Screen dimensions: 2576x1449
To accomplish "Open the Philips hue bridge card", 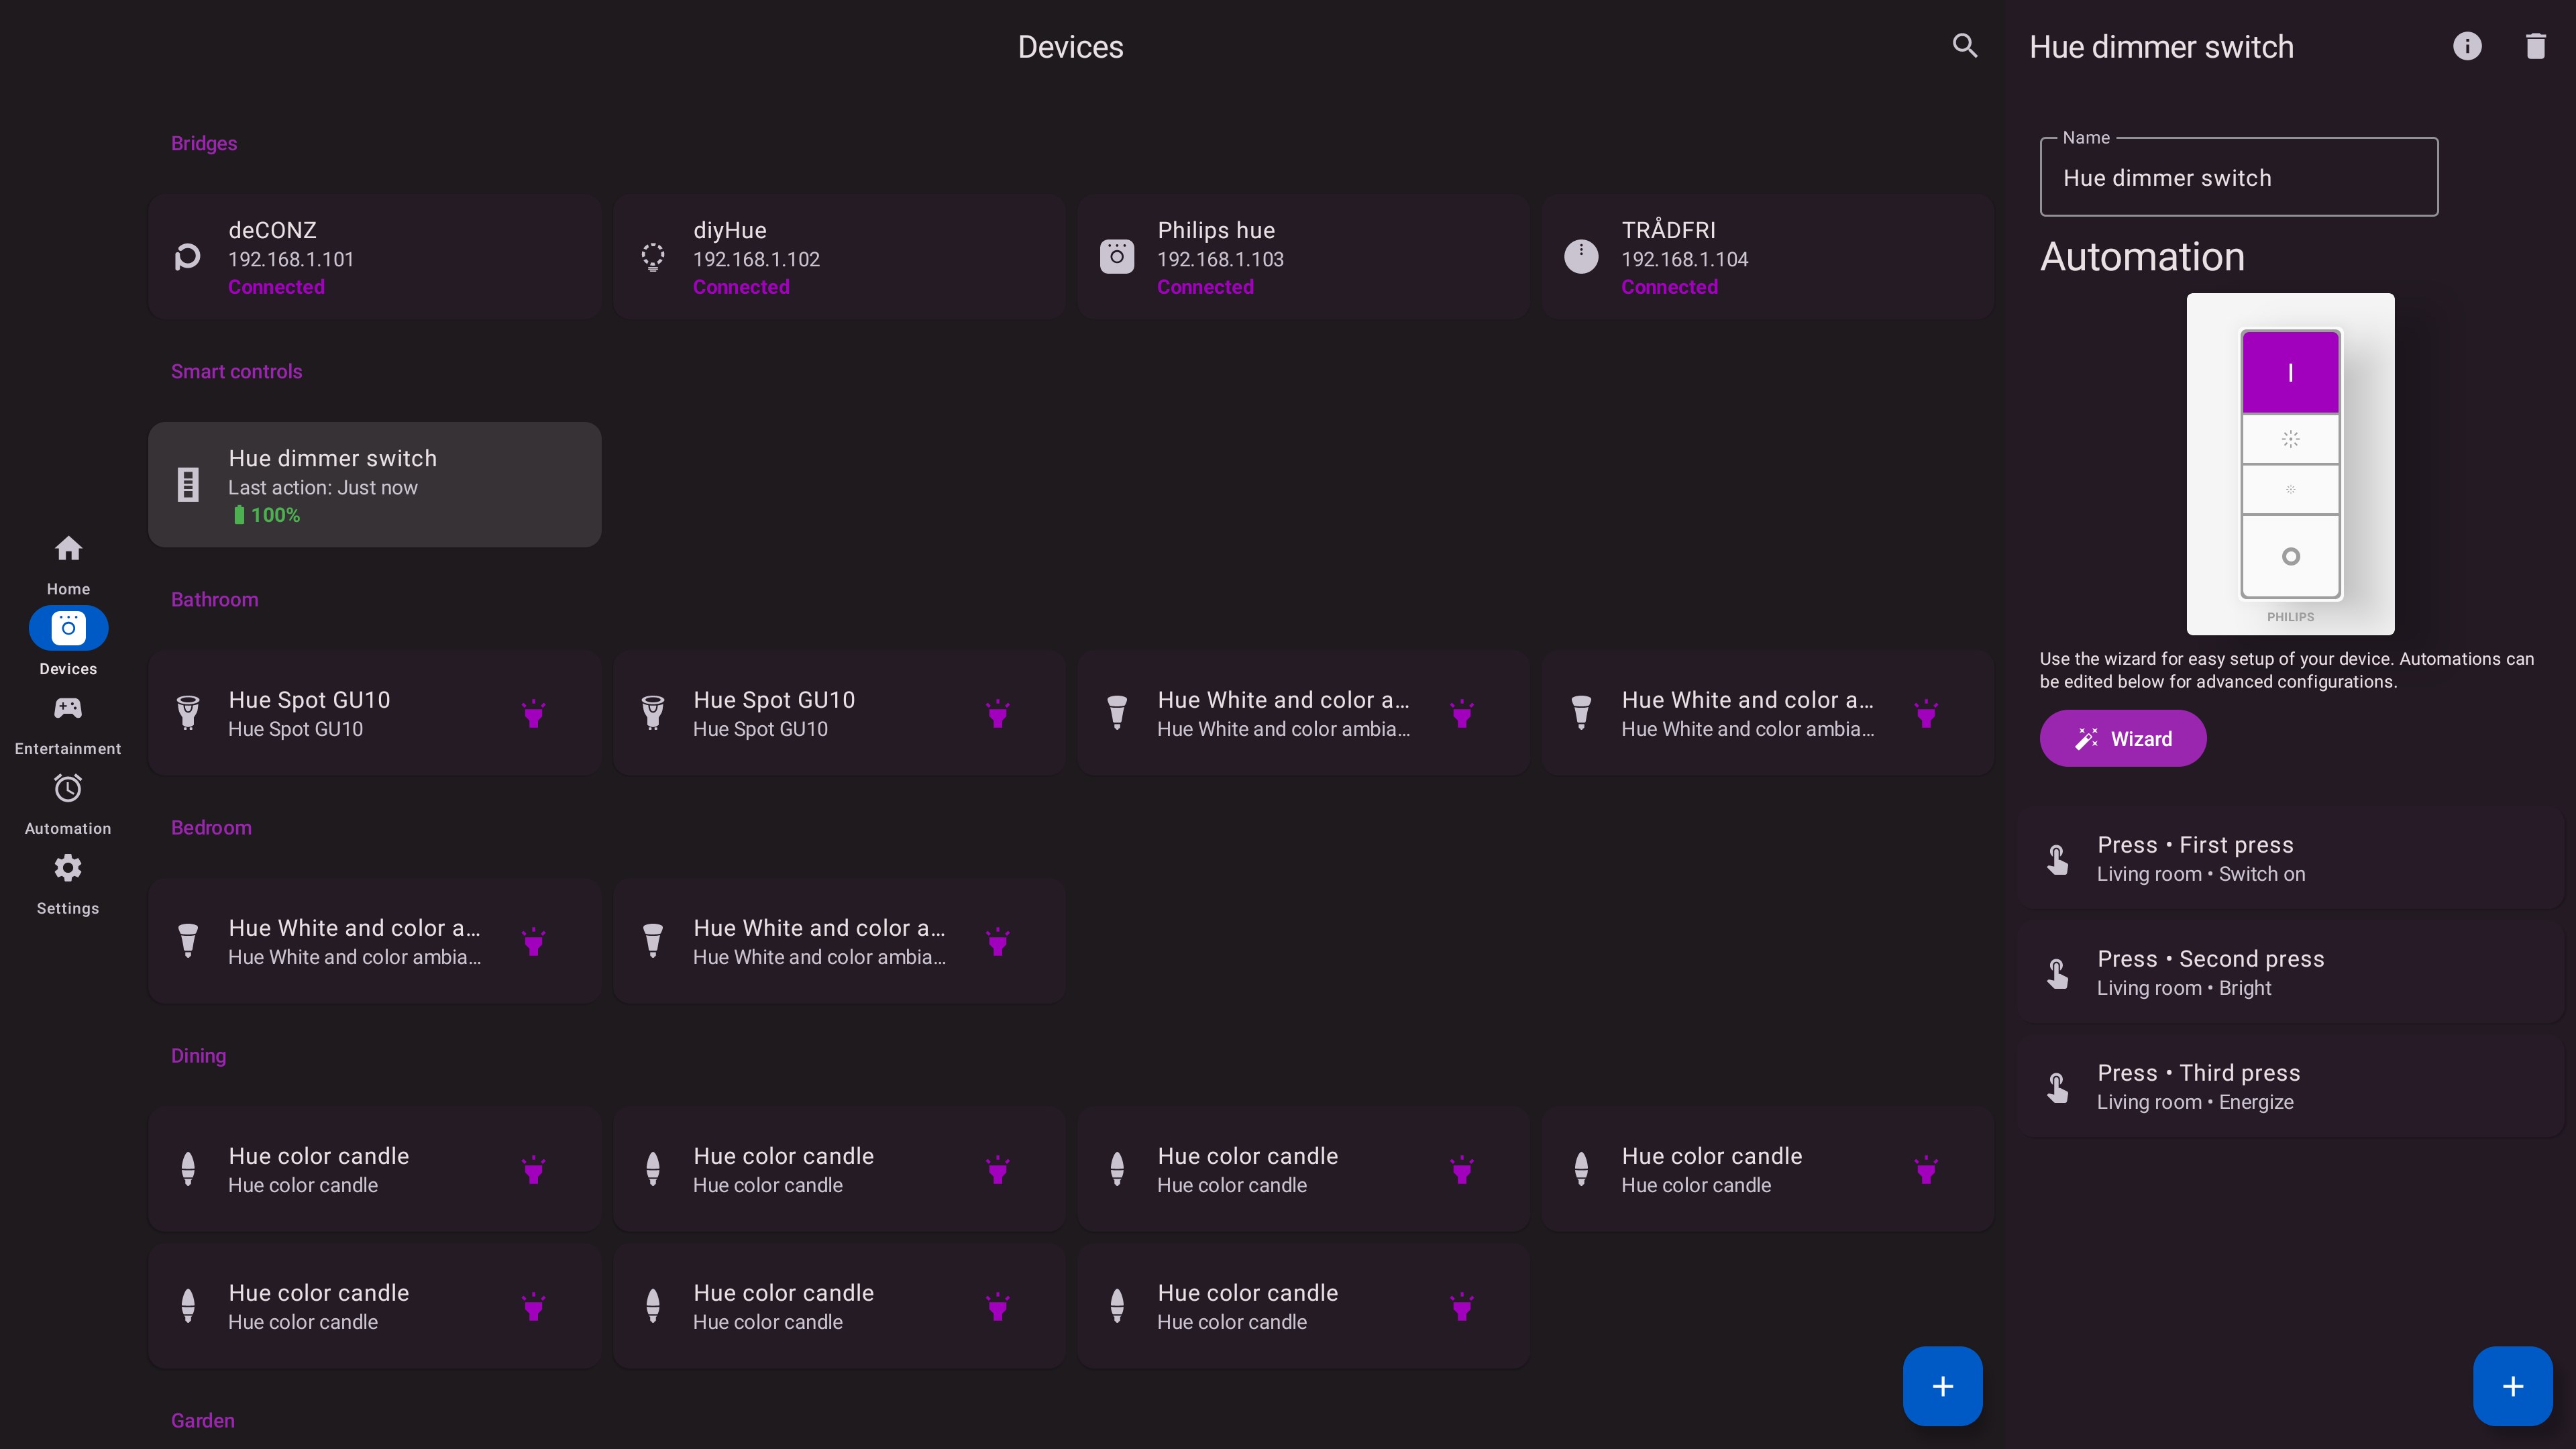I will [1302, 256].
